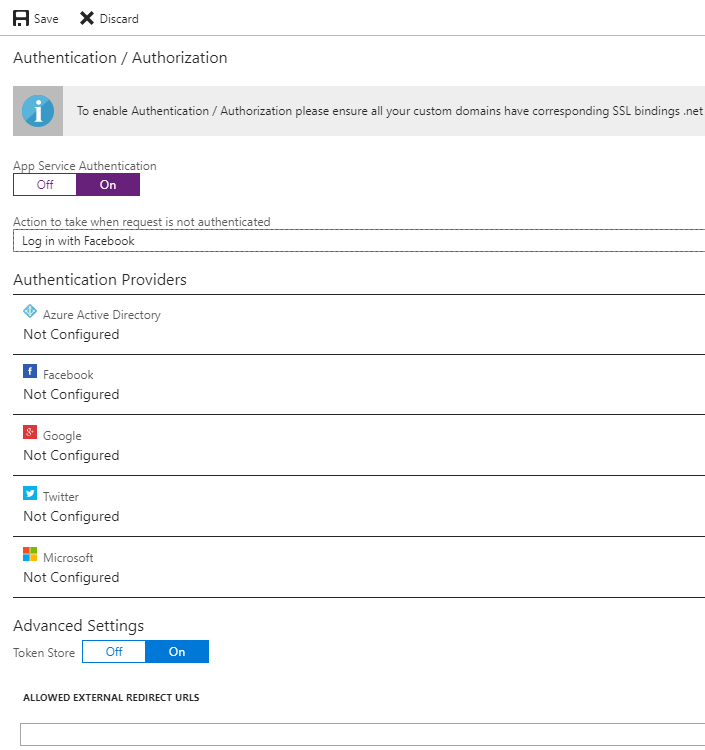The height and width of the screenshot is (750, 705).
Task: Click the blue information icon
Action: coord(38,111)
